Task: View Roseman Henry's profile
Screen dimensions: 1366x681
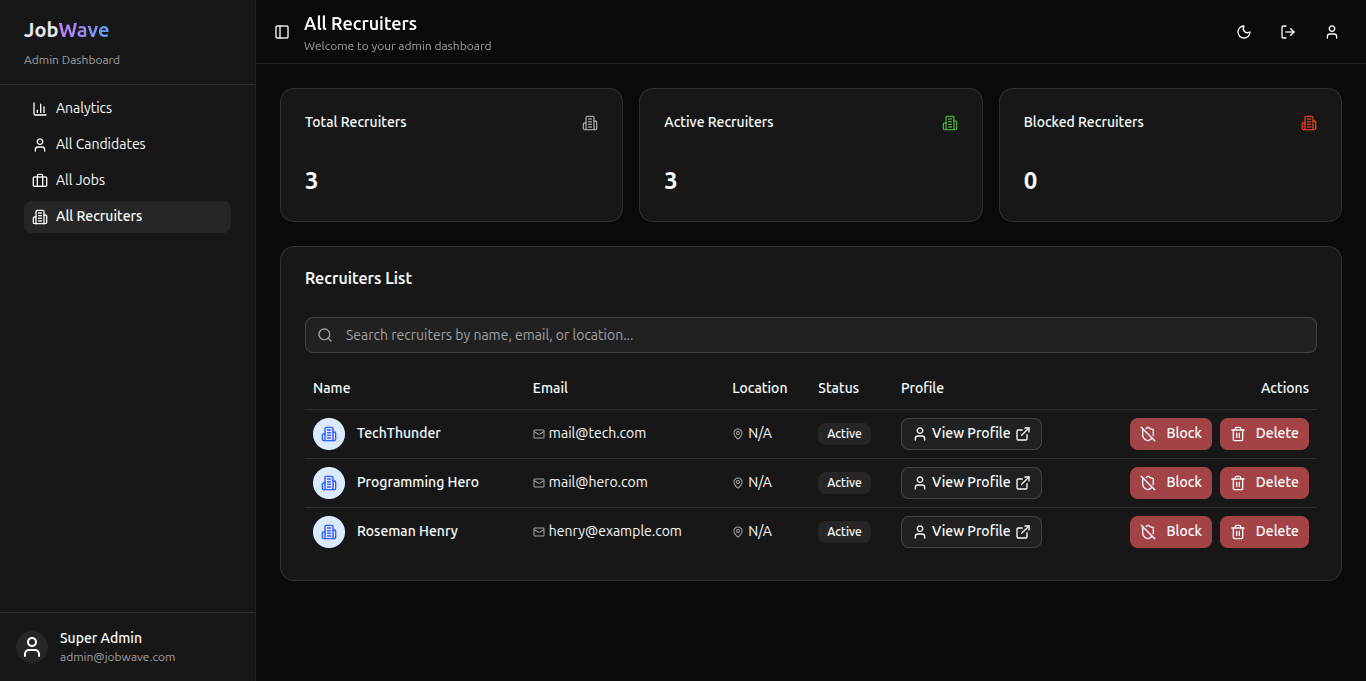Action: [x=971, y=532]
